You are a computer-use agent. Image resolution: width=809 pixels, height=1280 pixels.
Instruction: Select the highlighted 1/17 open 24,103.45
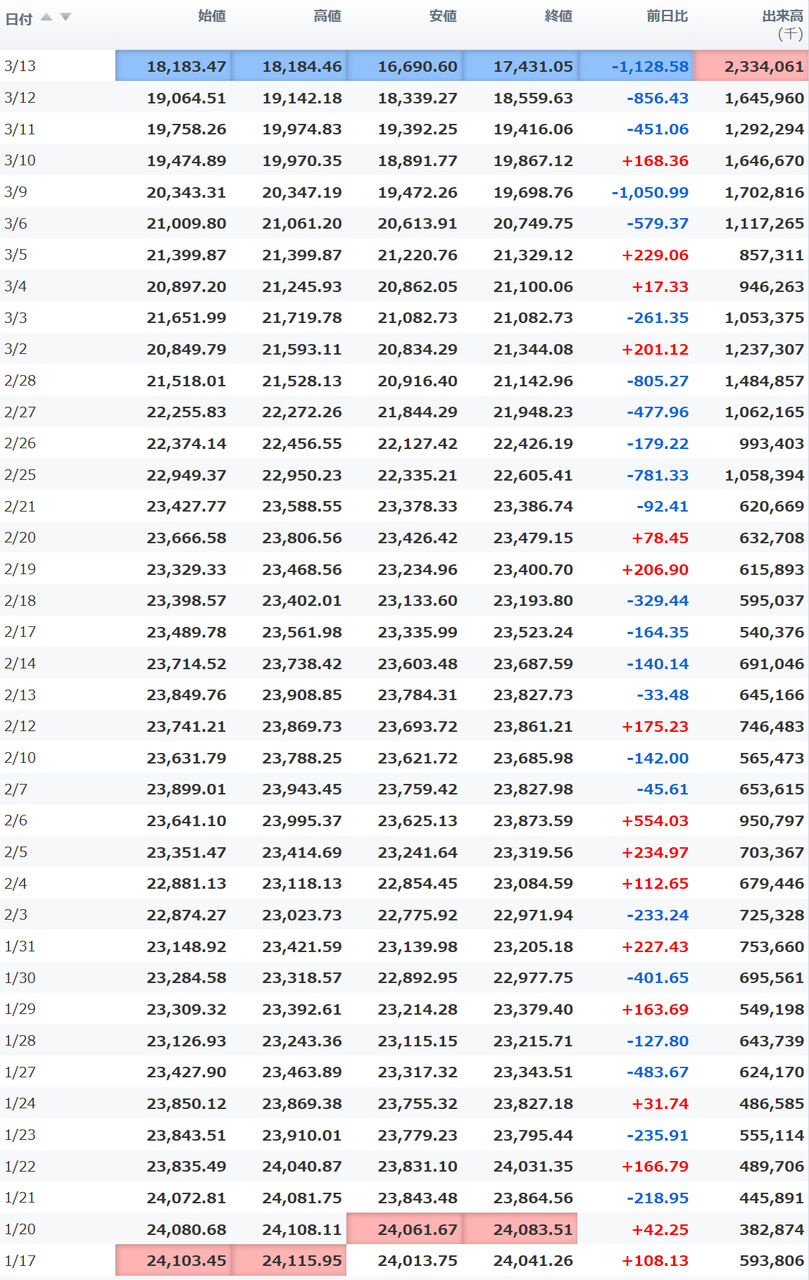pos(173,1260)
